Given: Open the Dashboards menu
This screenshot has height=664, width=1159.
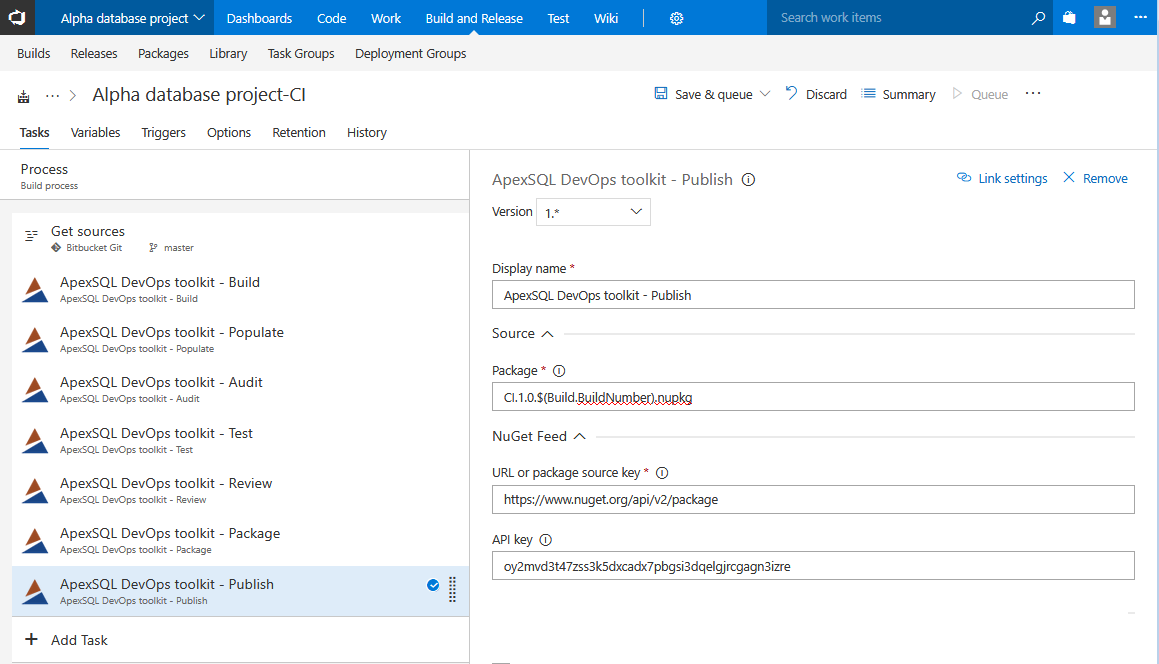Looking at the screenshot, I should [259, 18].
